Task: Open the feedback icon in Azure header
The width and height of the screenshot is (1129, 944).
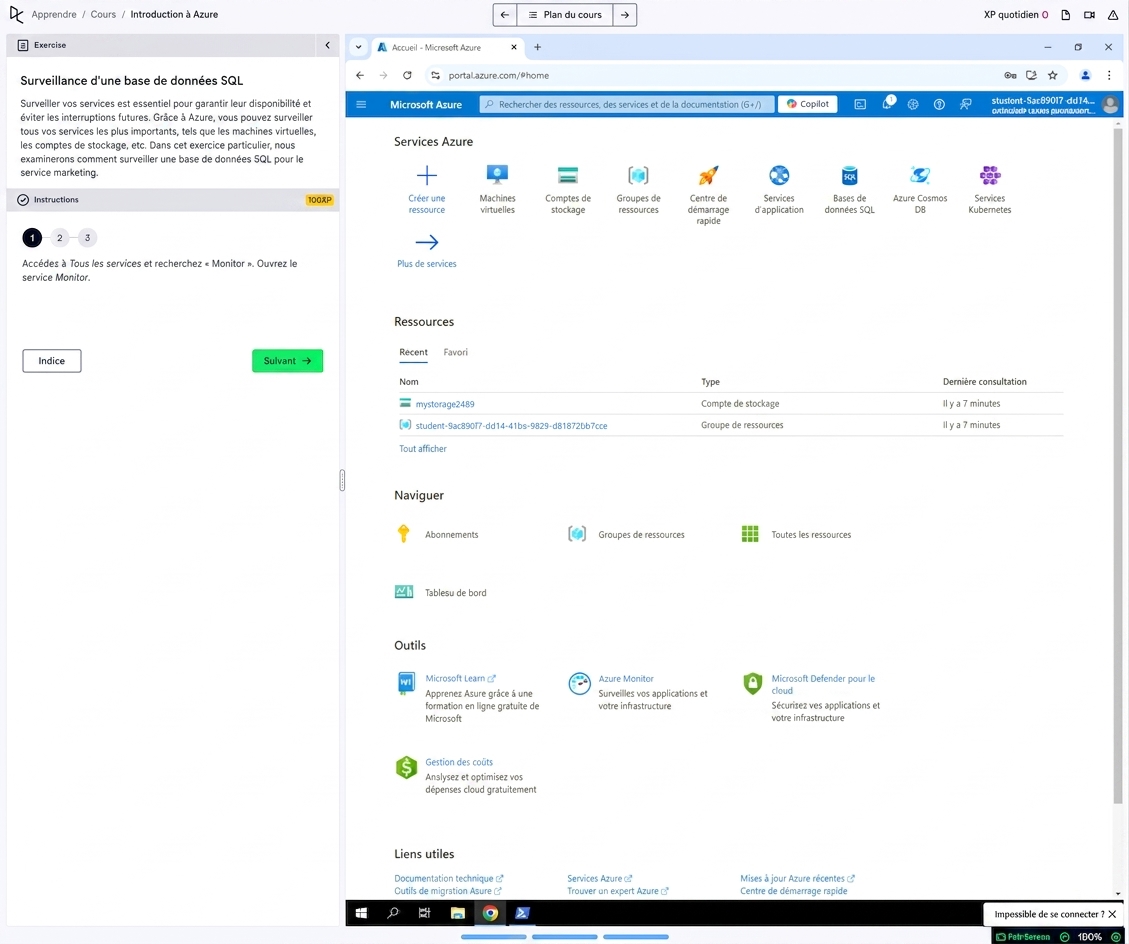Action: click(966, 104)
